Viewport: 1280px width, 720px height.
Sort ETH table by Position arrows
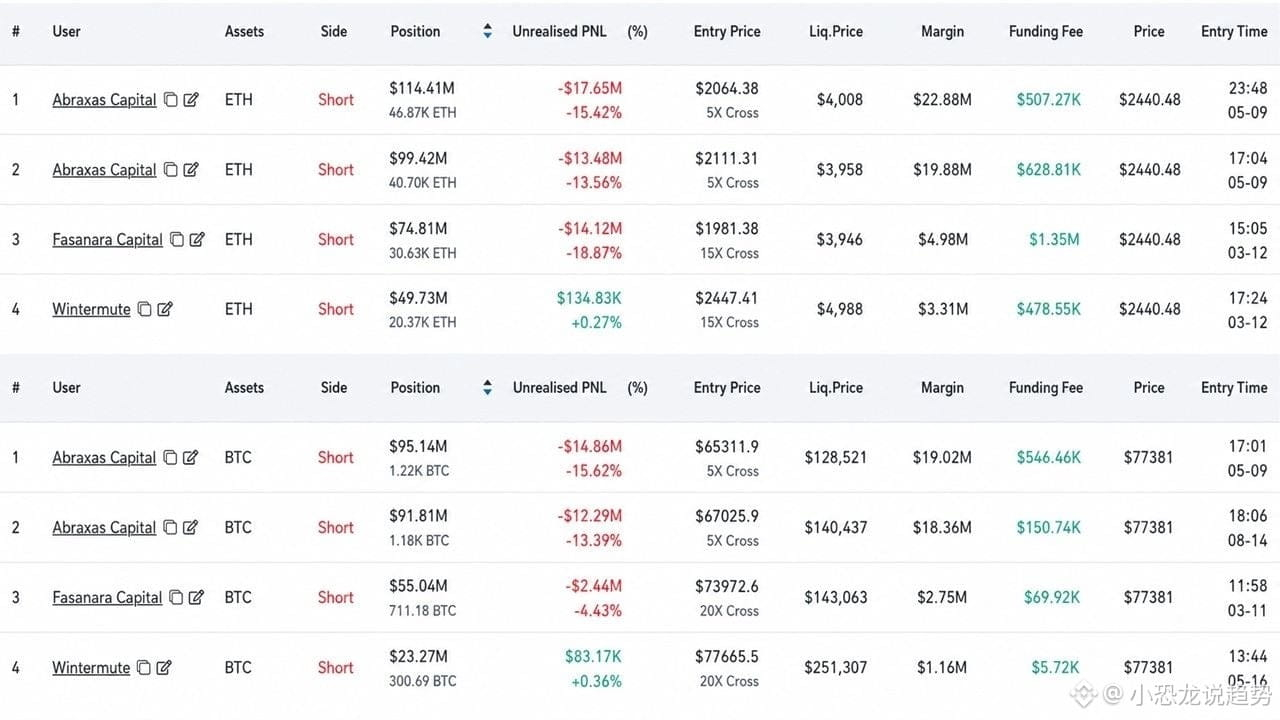(487, 32)
